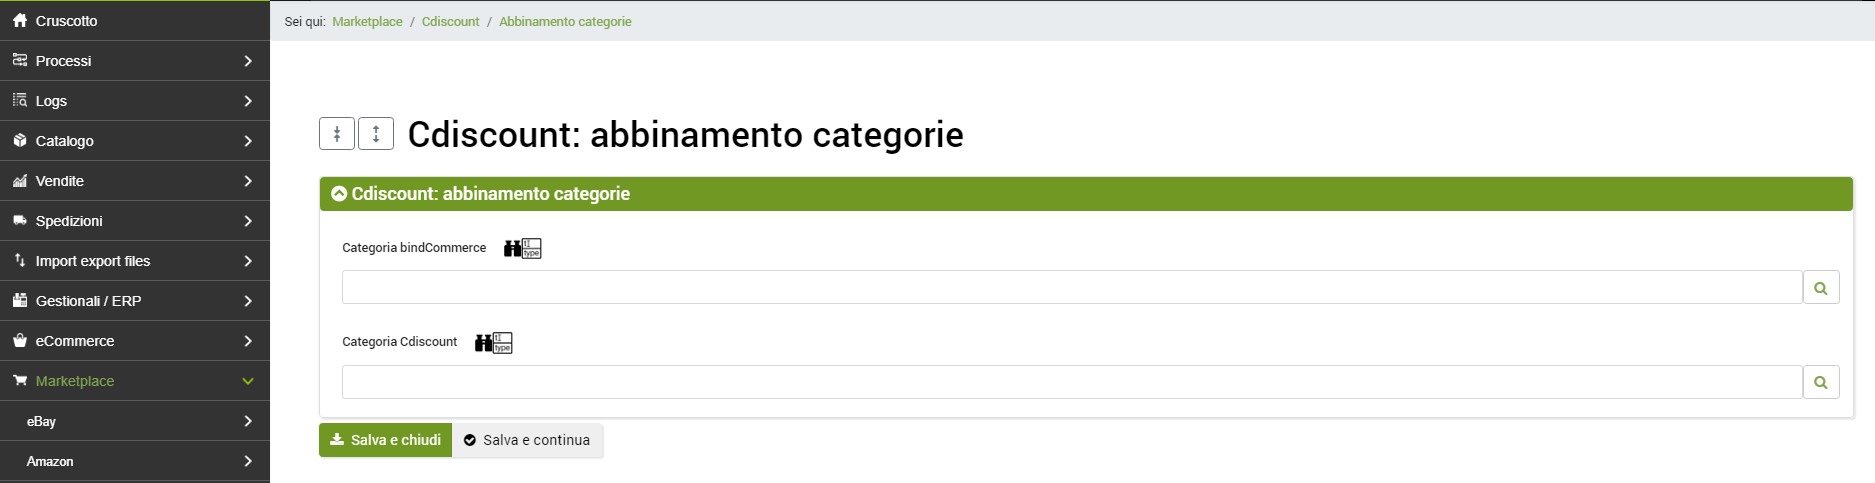Click into the Categoria bindCommerce text field
This screenshot has width=1875, height=483.
tap(1070, 288)
